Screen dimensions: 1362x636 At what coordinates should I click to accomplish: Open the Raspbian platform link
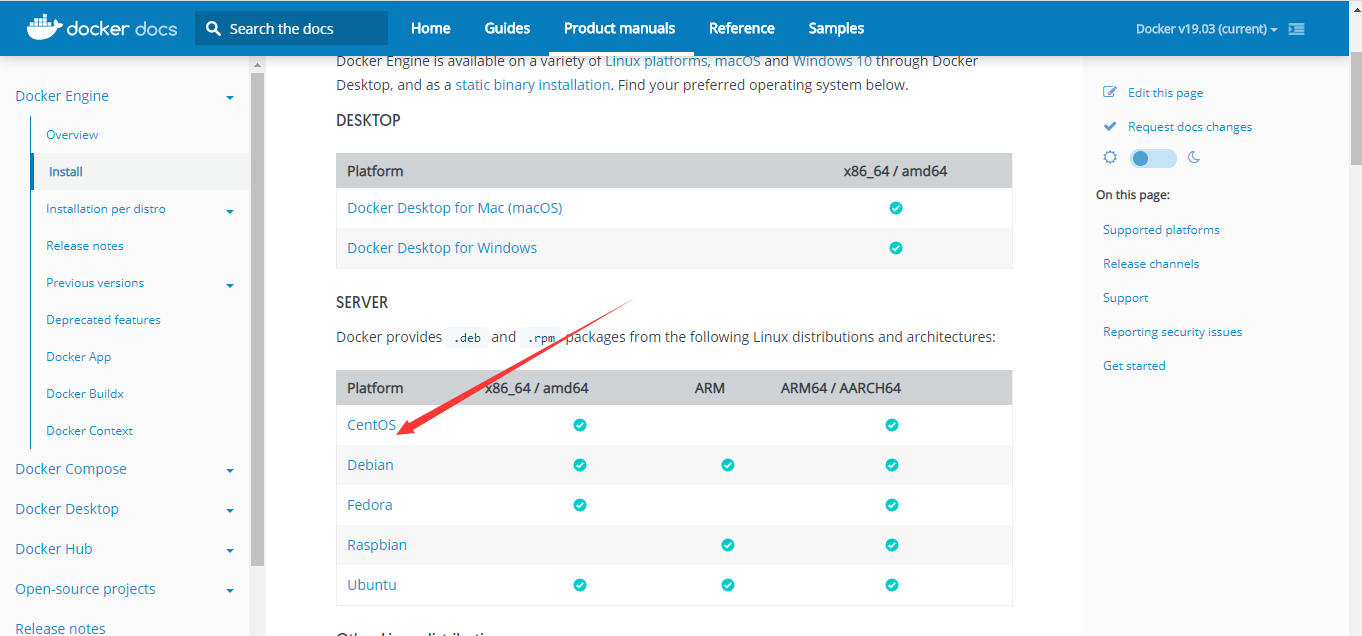point(377,545)
